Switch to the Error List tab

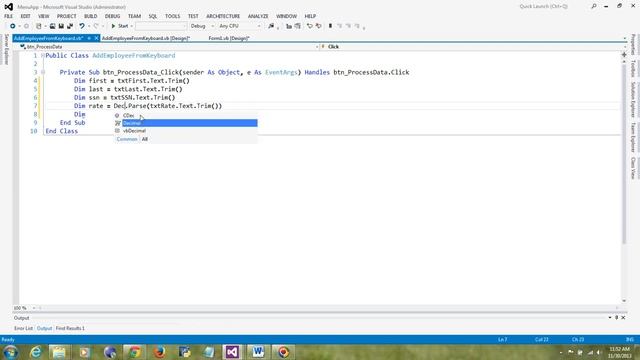[x=23, y=328]
